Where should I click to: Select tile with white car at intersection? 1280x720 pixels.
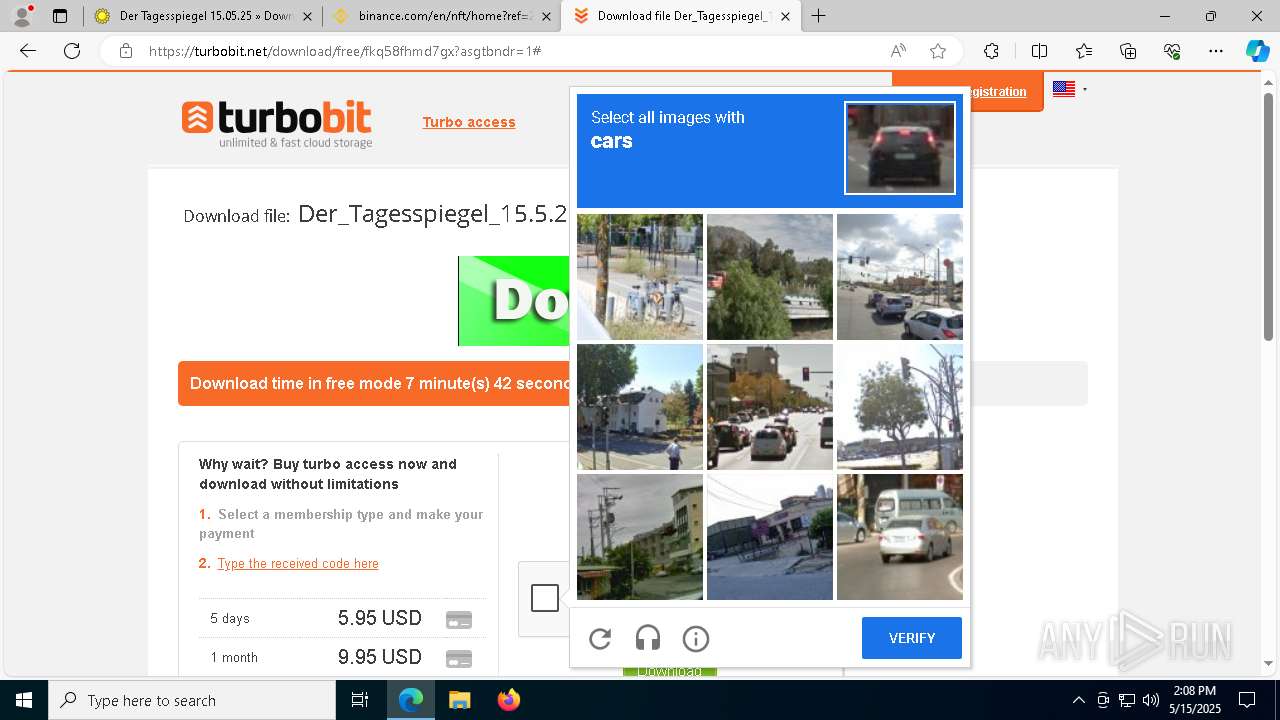click(x=900, y=277)
